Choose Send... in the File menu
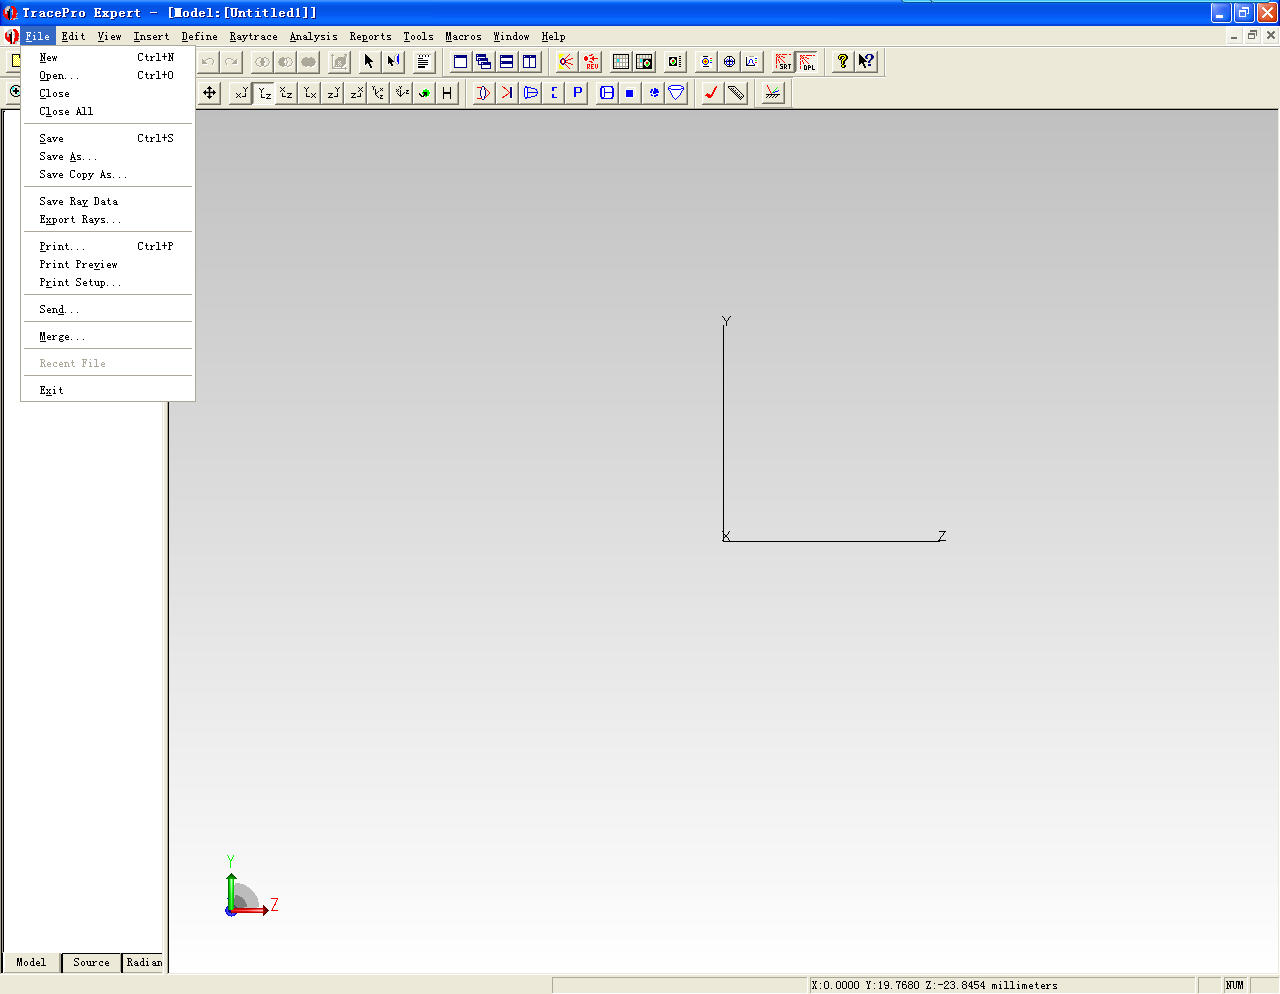This screenshot has width=1280, height=994. point(108,310)
